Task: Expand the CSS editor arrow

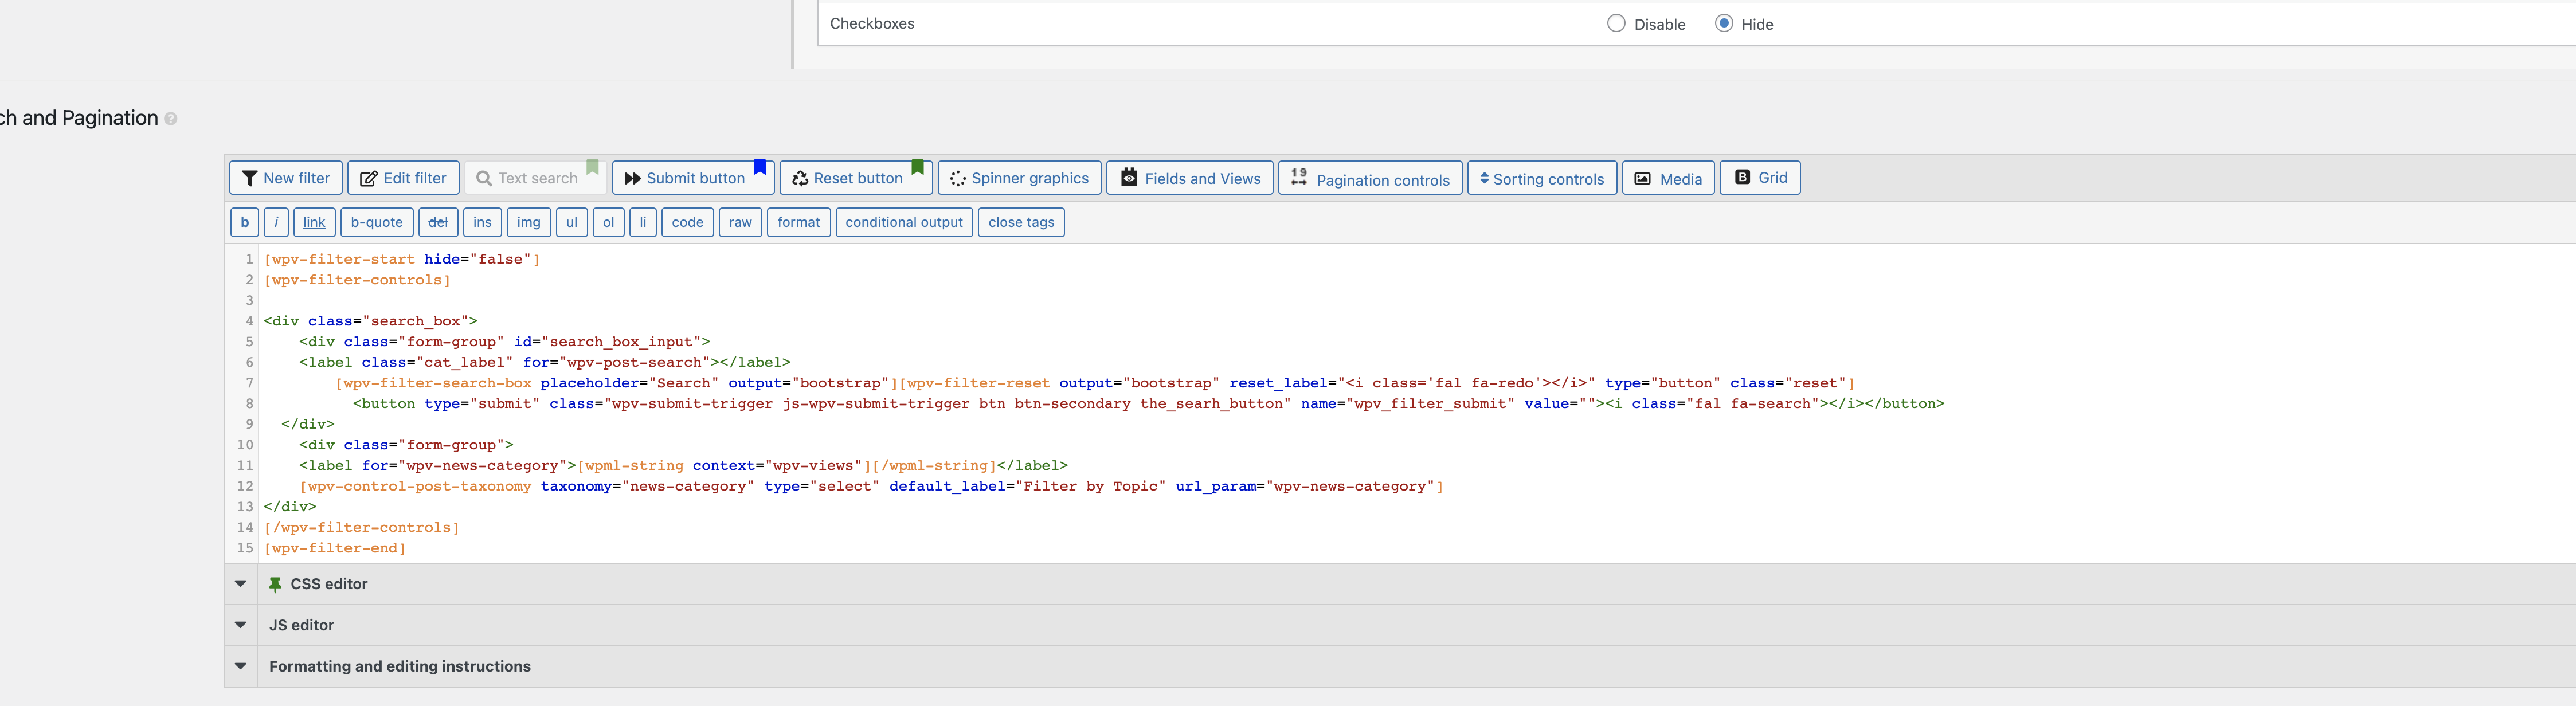Action: [x=241, y=584]
